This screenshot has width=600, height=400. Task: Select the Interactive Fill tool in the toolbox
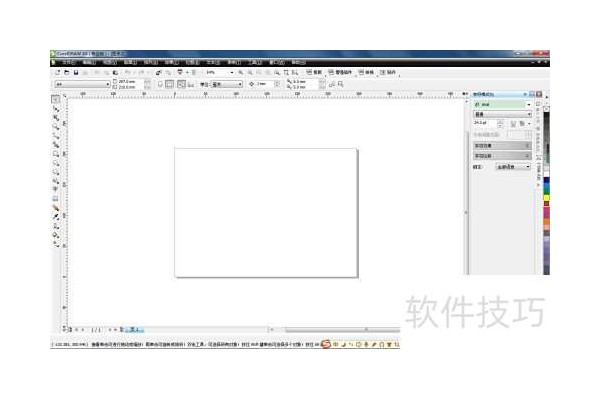[x=55, y=244]
